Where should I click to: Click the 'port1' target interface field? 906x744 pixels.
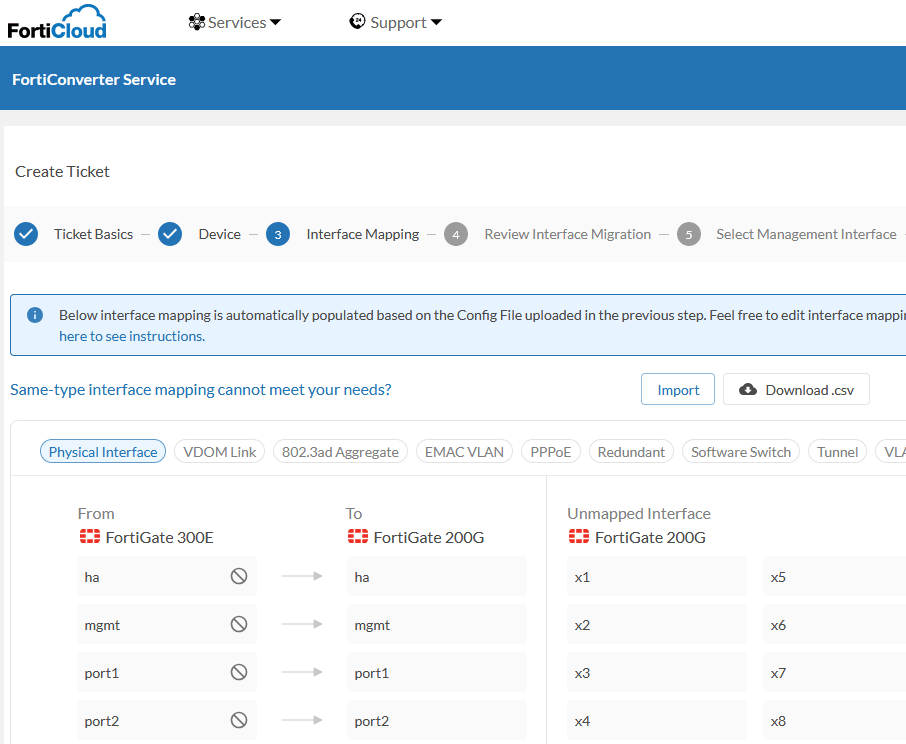(x=437, y=672)
